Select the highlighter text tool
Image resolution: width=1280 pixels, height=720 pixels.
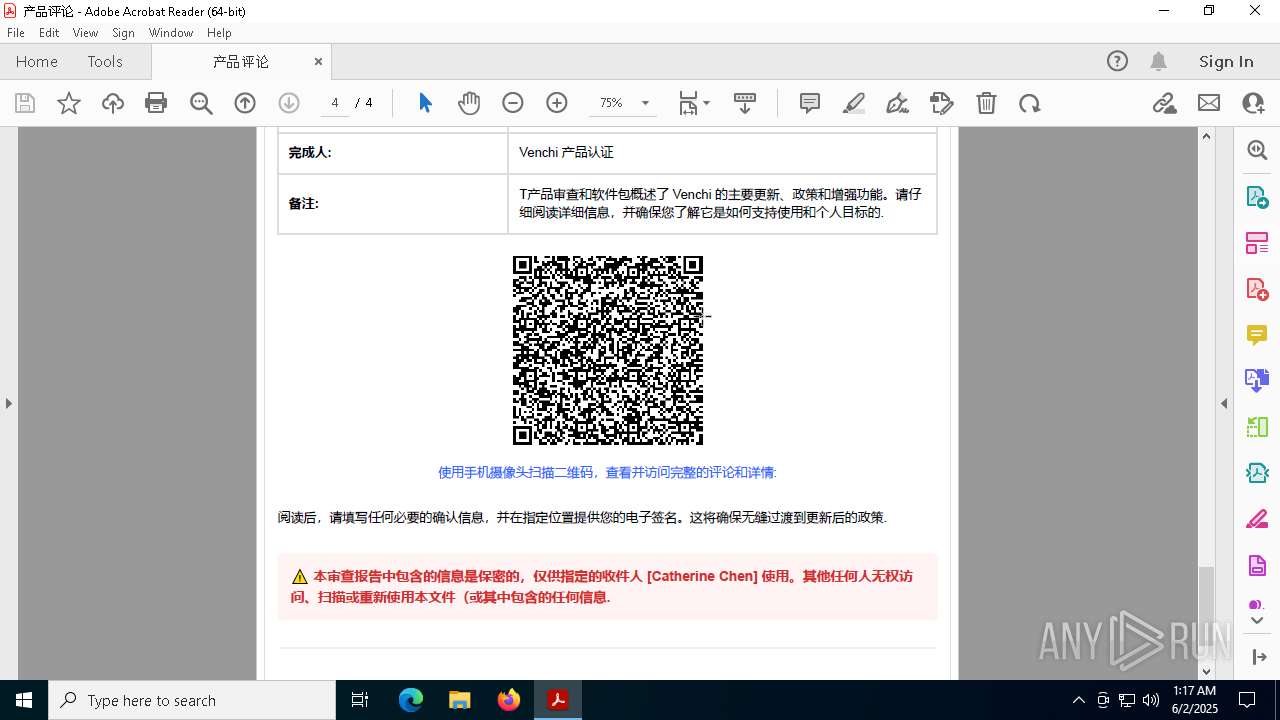click(854, 103)
